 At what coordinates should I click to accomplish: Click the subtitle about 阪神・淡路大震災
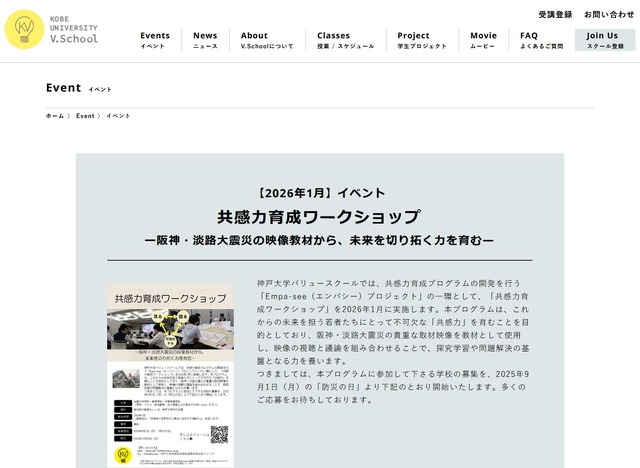320,240
